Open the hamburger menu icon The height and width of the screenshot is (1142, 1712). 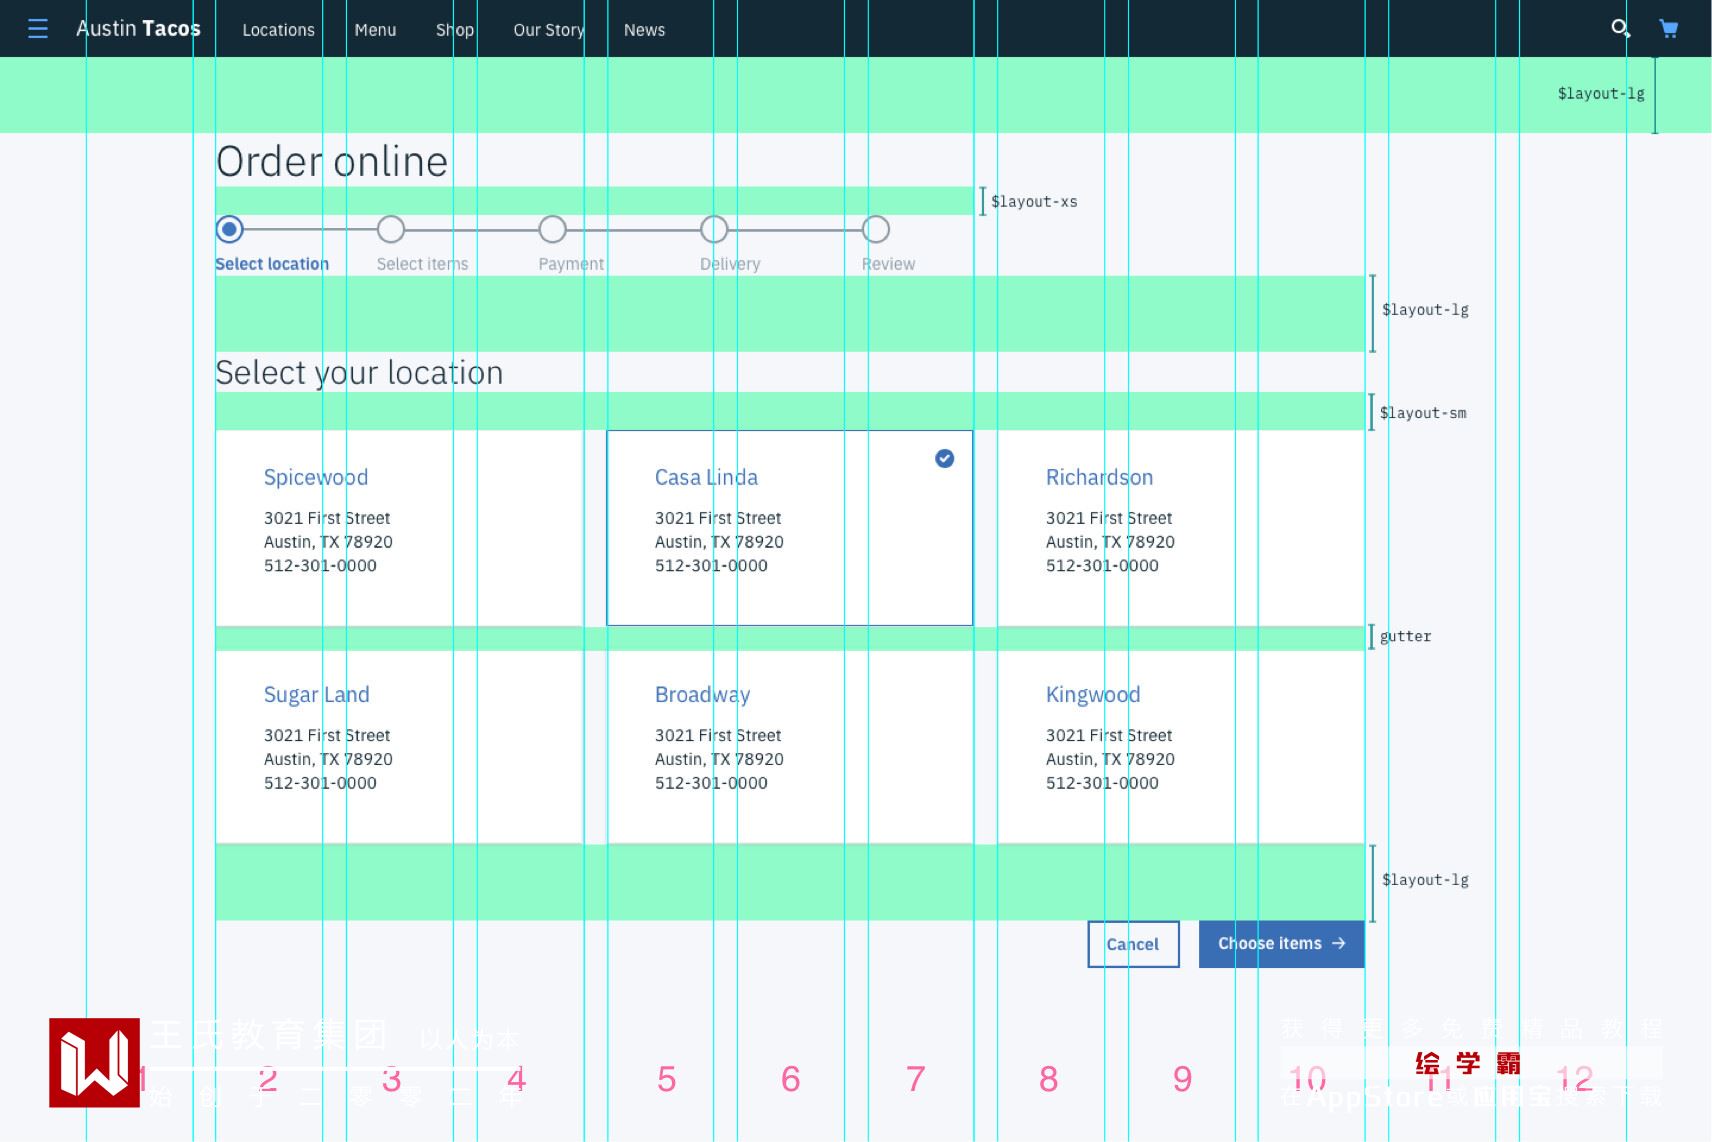tap(38, 28)
